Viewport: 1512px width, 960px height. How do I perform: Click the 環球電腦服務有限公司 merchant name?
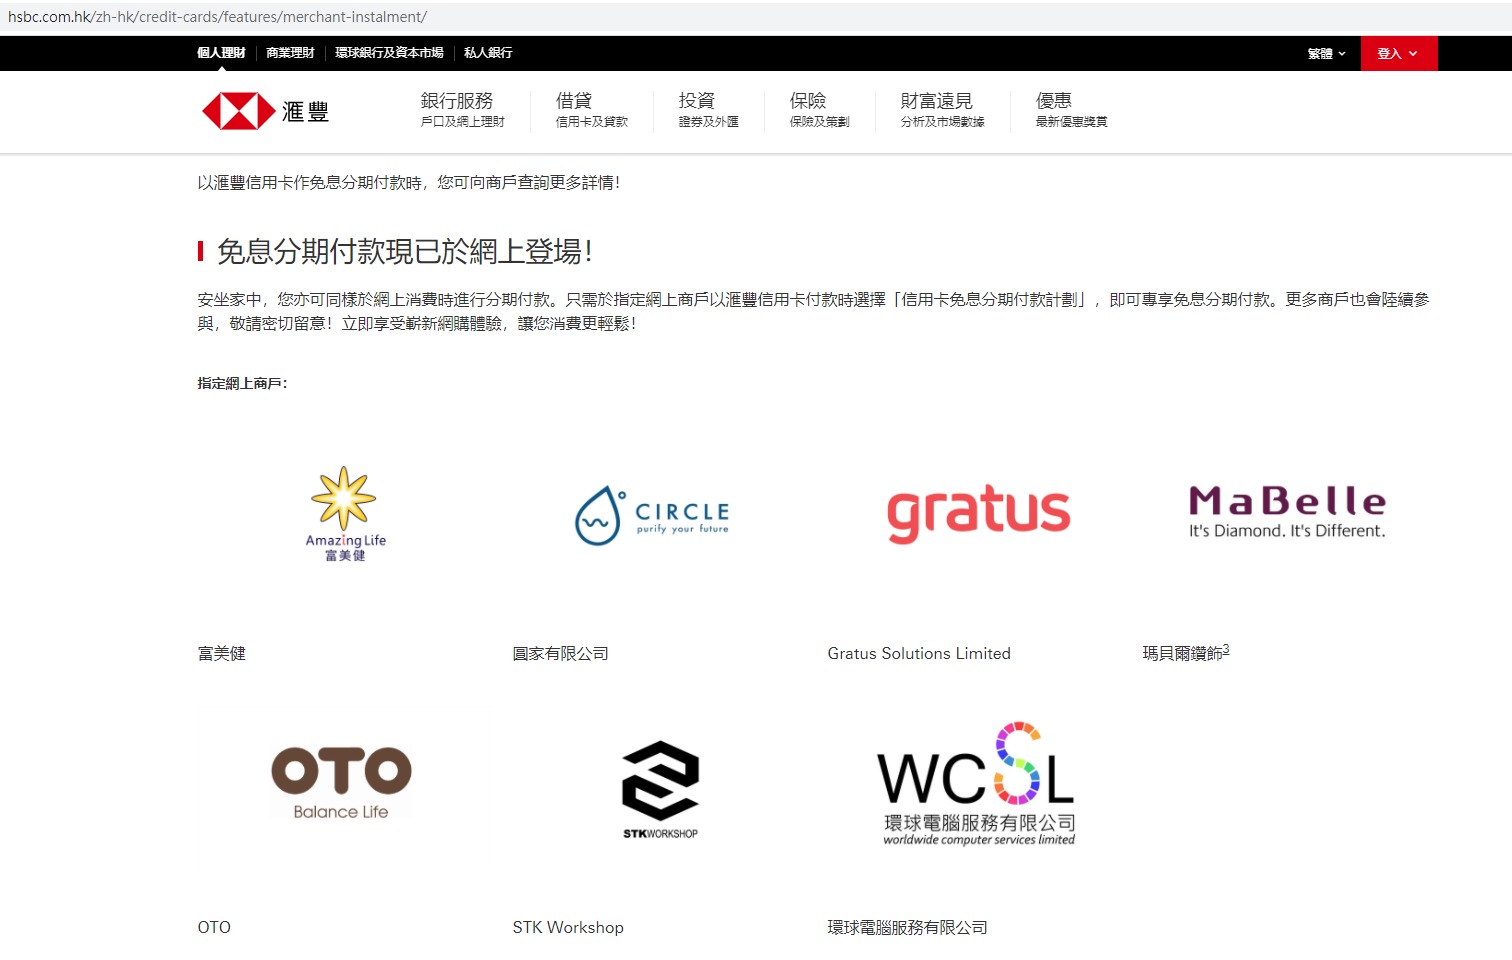click(907, 928)
